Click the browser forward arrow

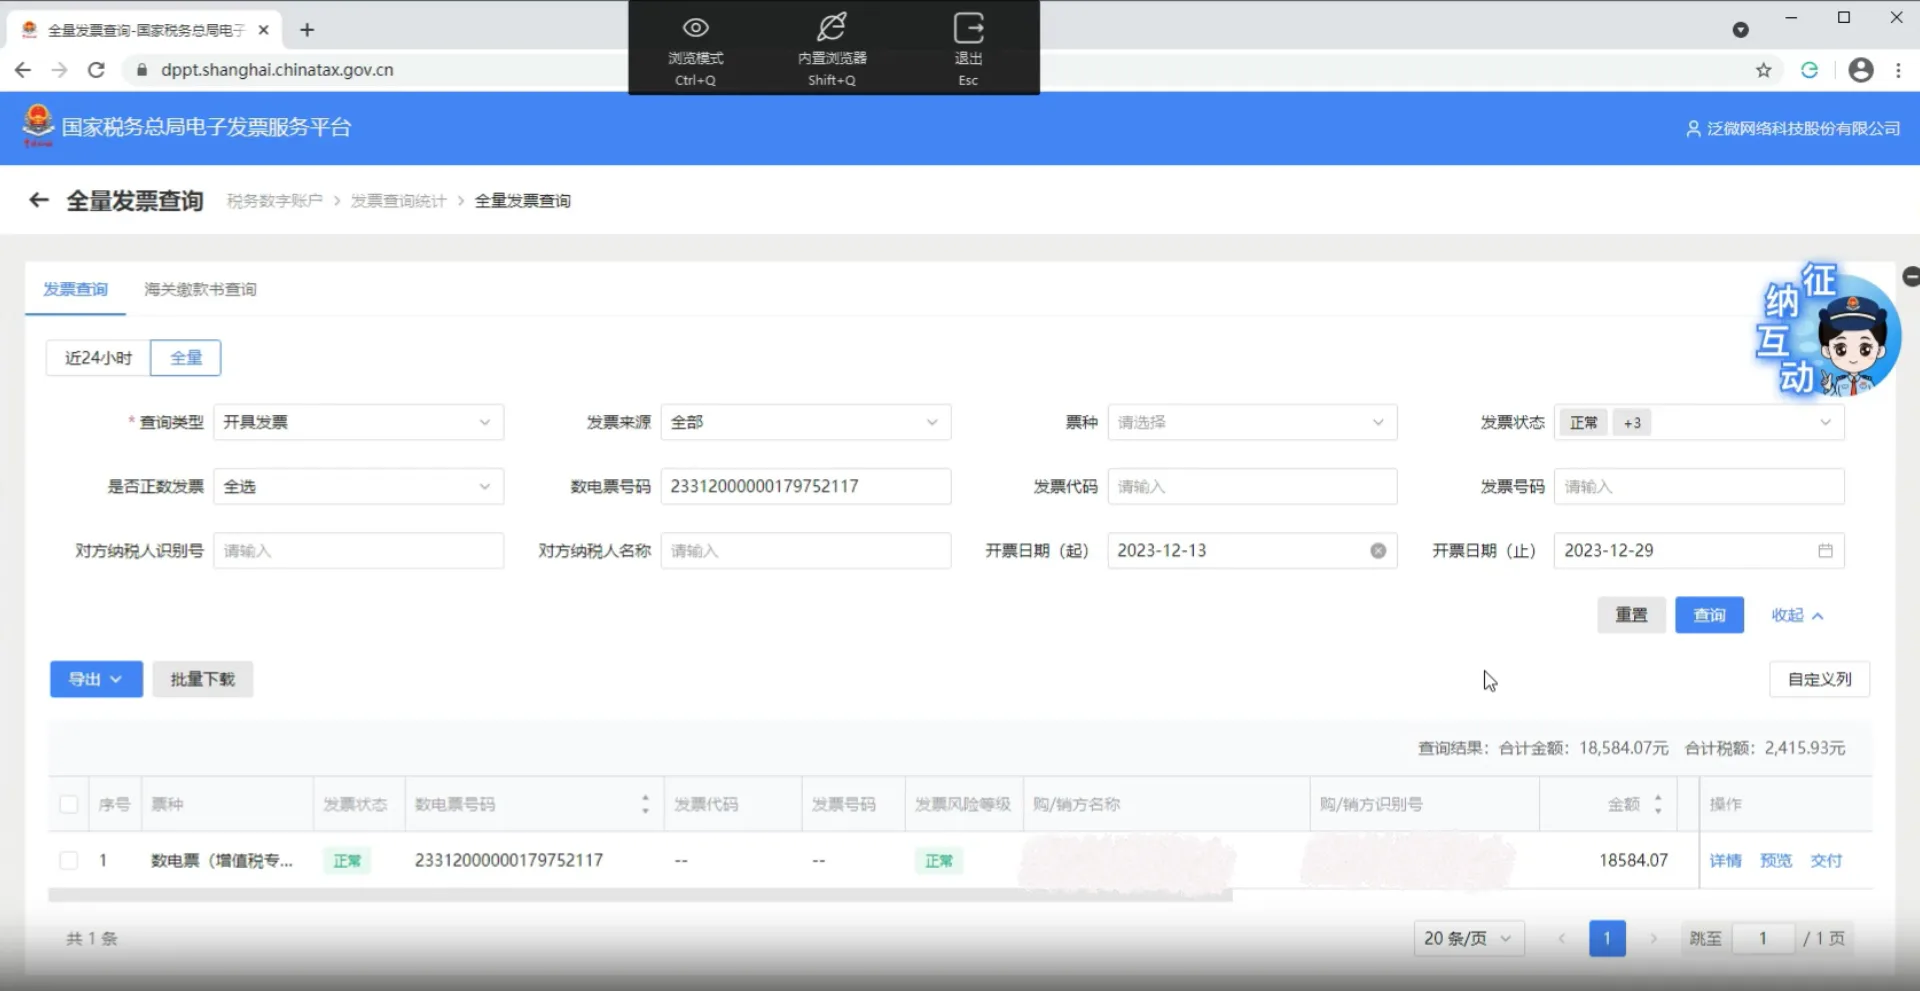point(59,70)
